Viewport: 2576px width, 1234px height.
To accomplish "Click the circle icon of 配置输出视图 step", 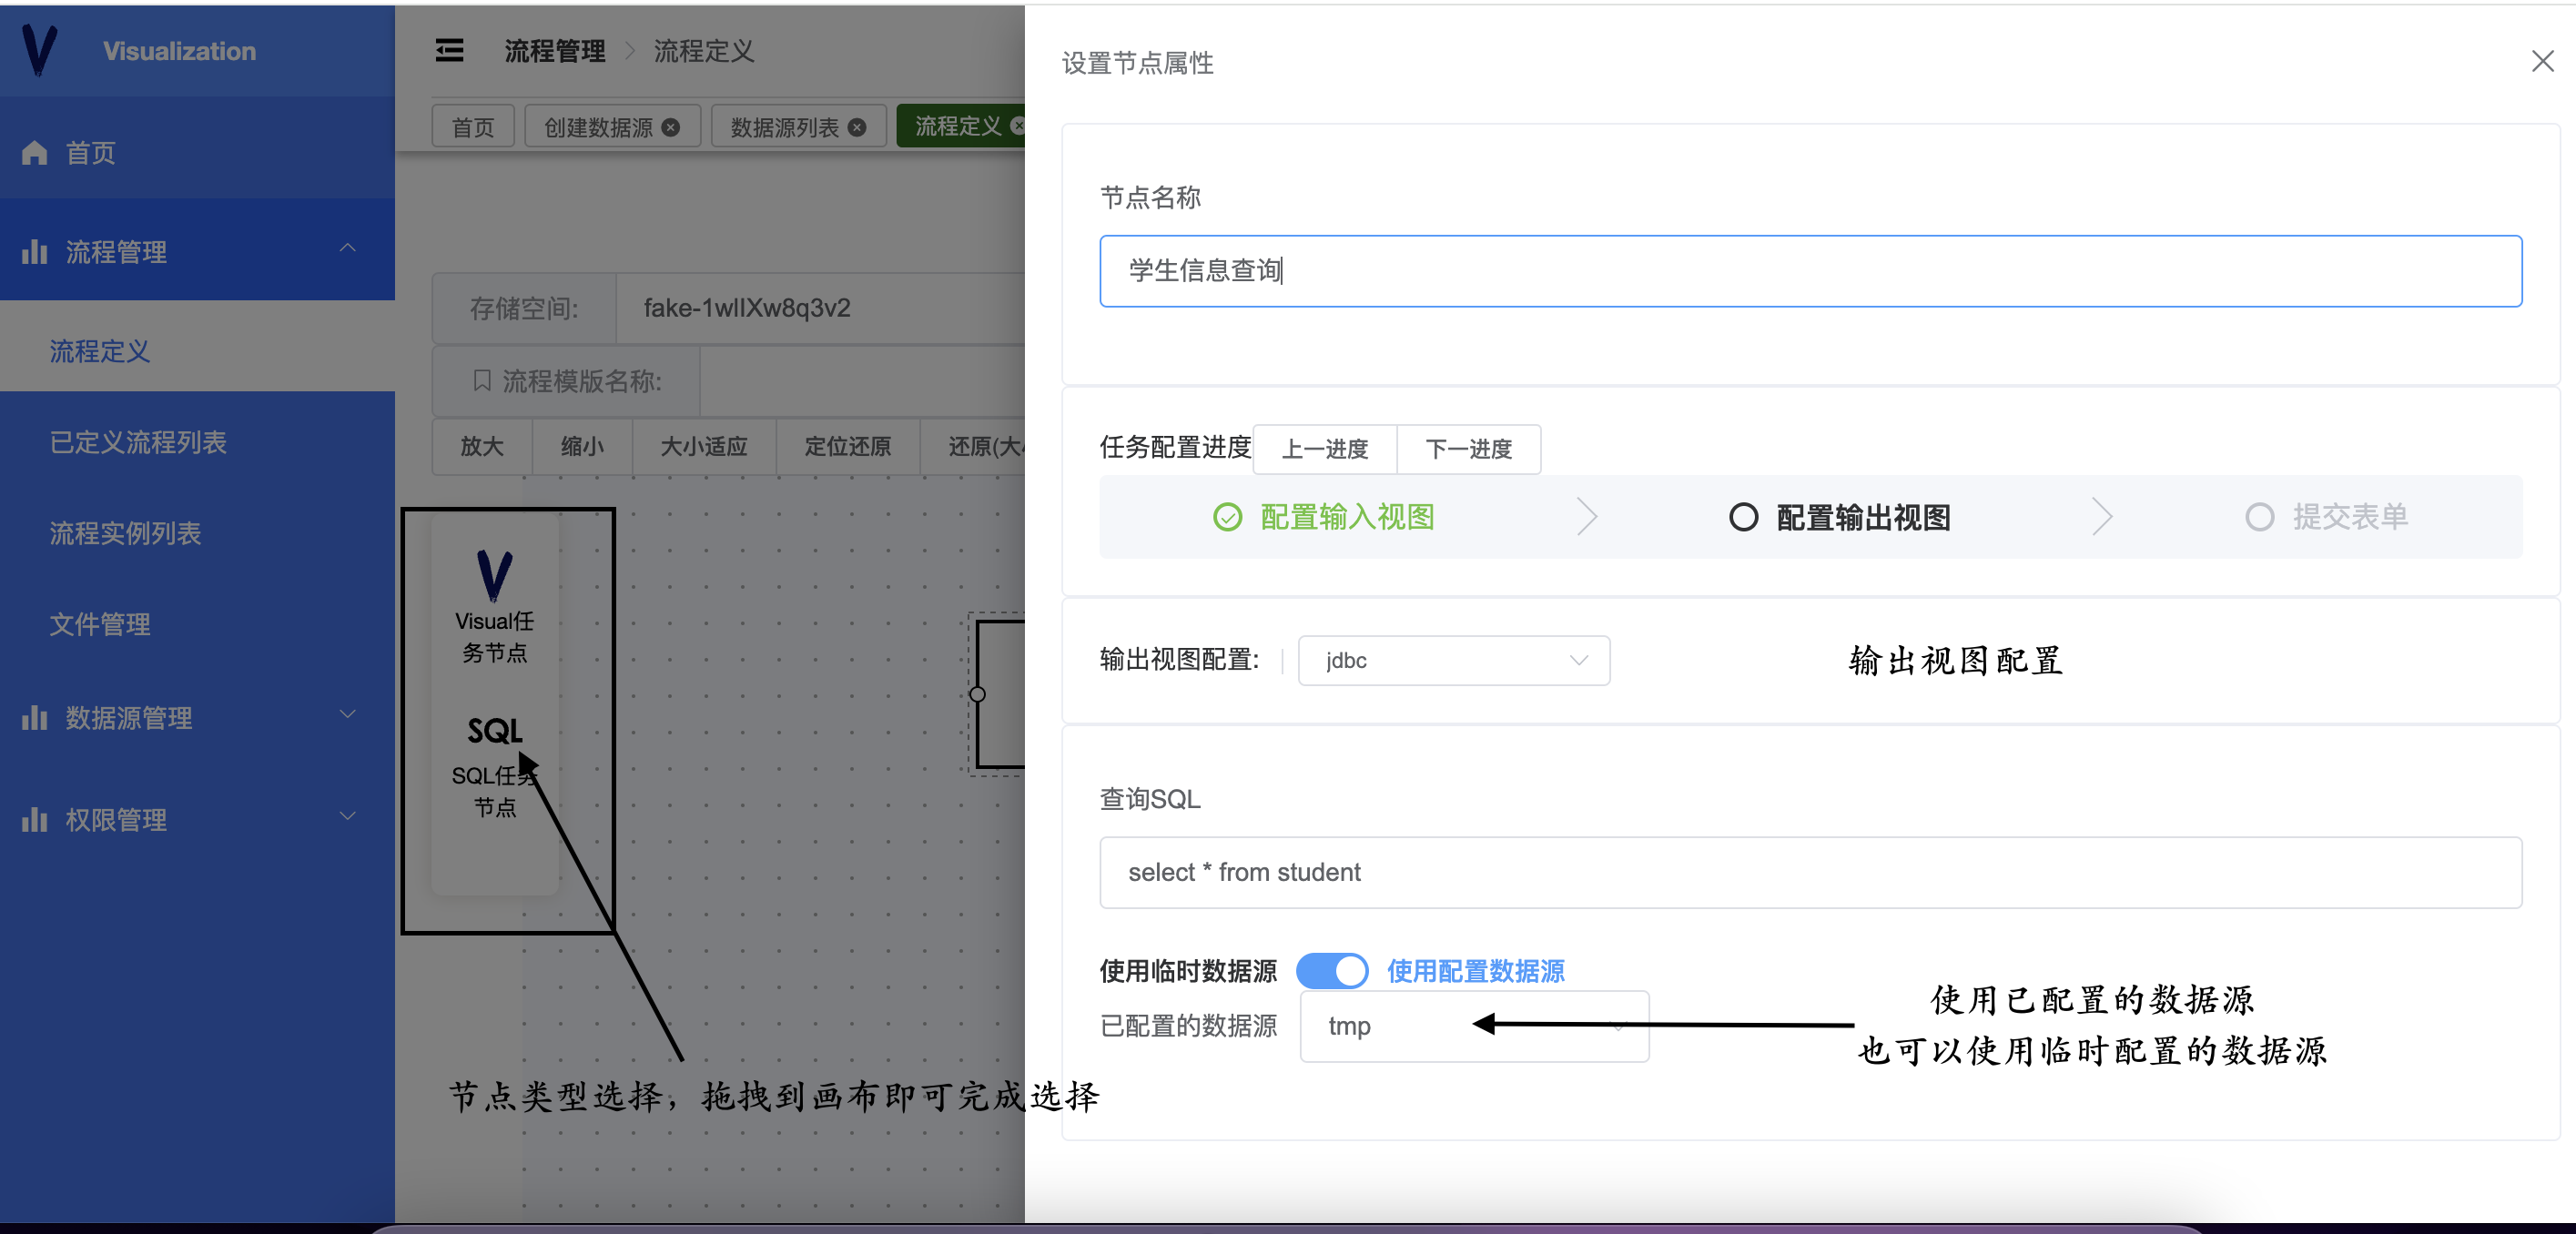I will [1744, 517].
